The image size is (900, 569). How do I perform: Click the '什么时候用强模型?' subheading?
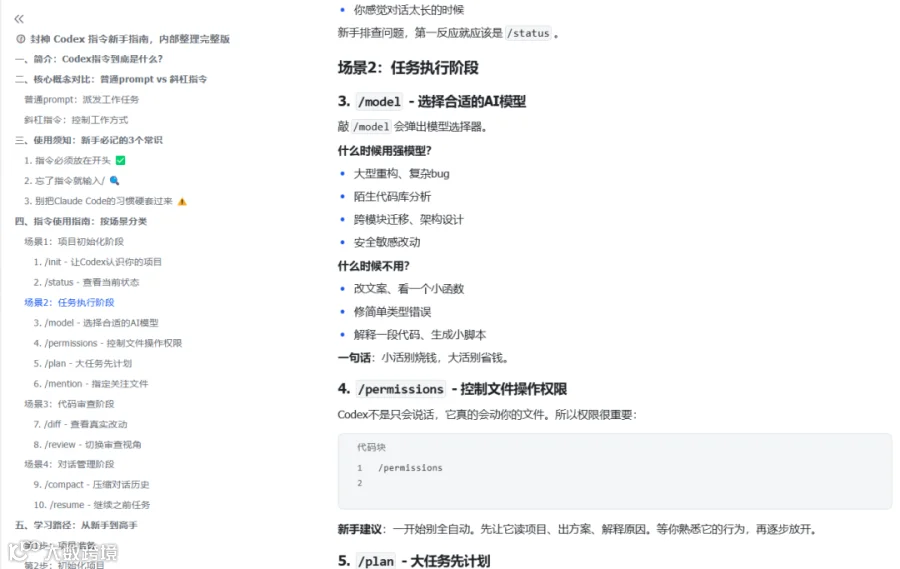385,151
